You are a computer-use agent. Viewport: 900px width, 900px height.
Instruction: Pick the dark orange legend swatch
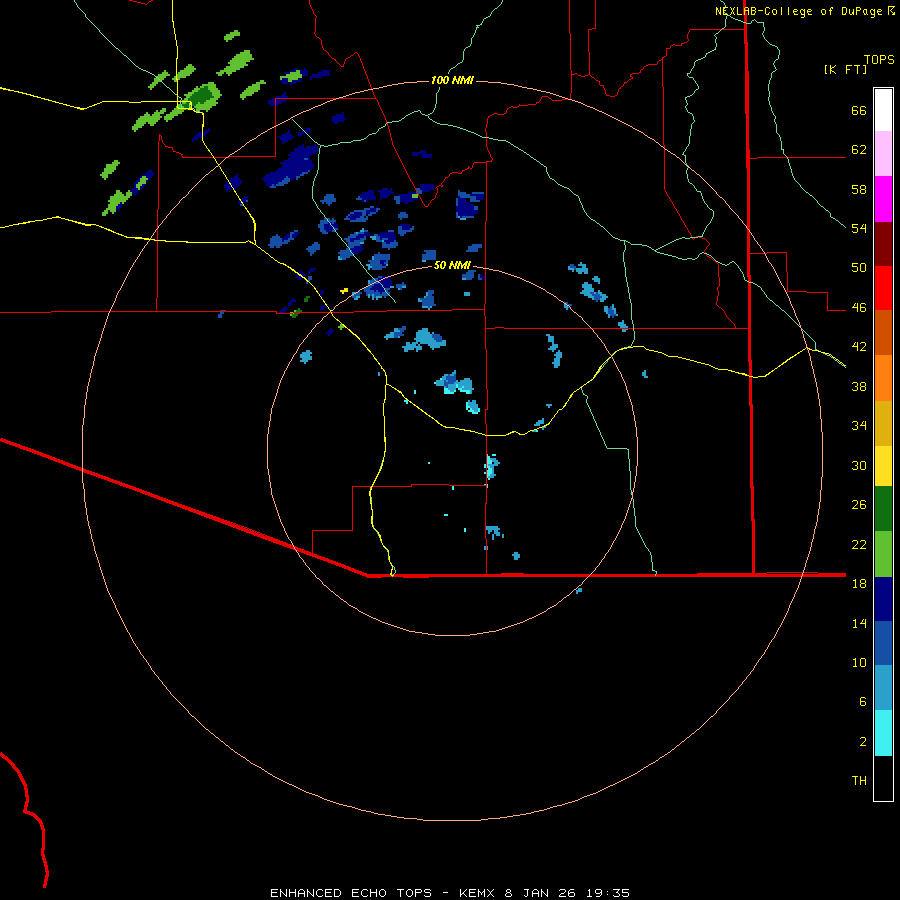[883, 332]
